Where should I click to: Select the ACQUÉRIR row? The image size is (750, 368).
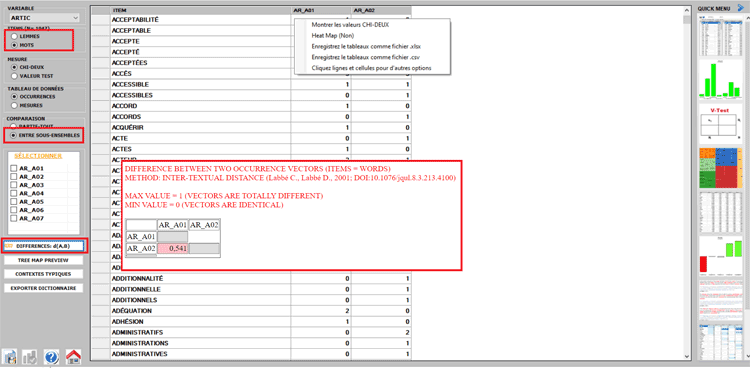click(251, 127)
